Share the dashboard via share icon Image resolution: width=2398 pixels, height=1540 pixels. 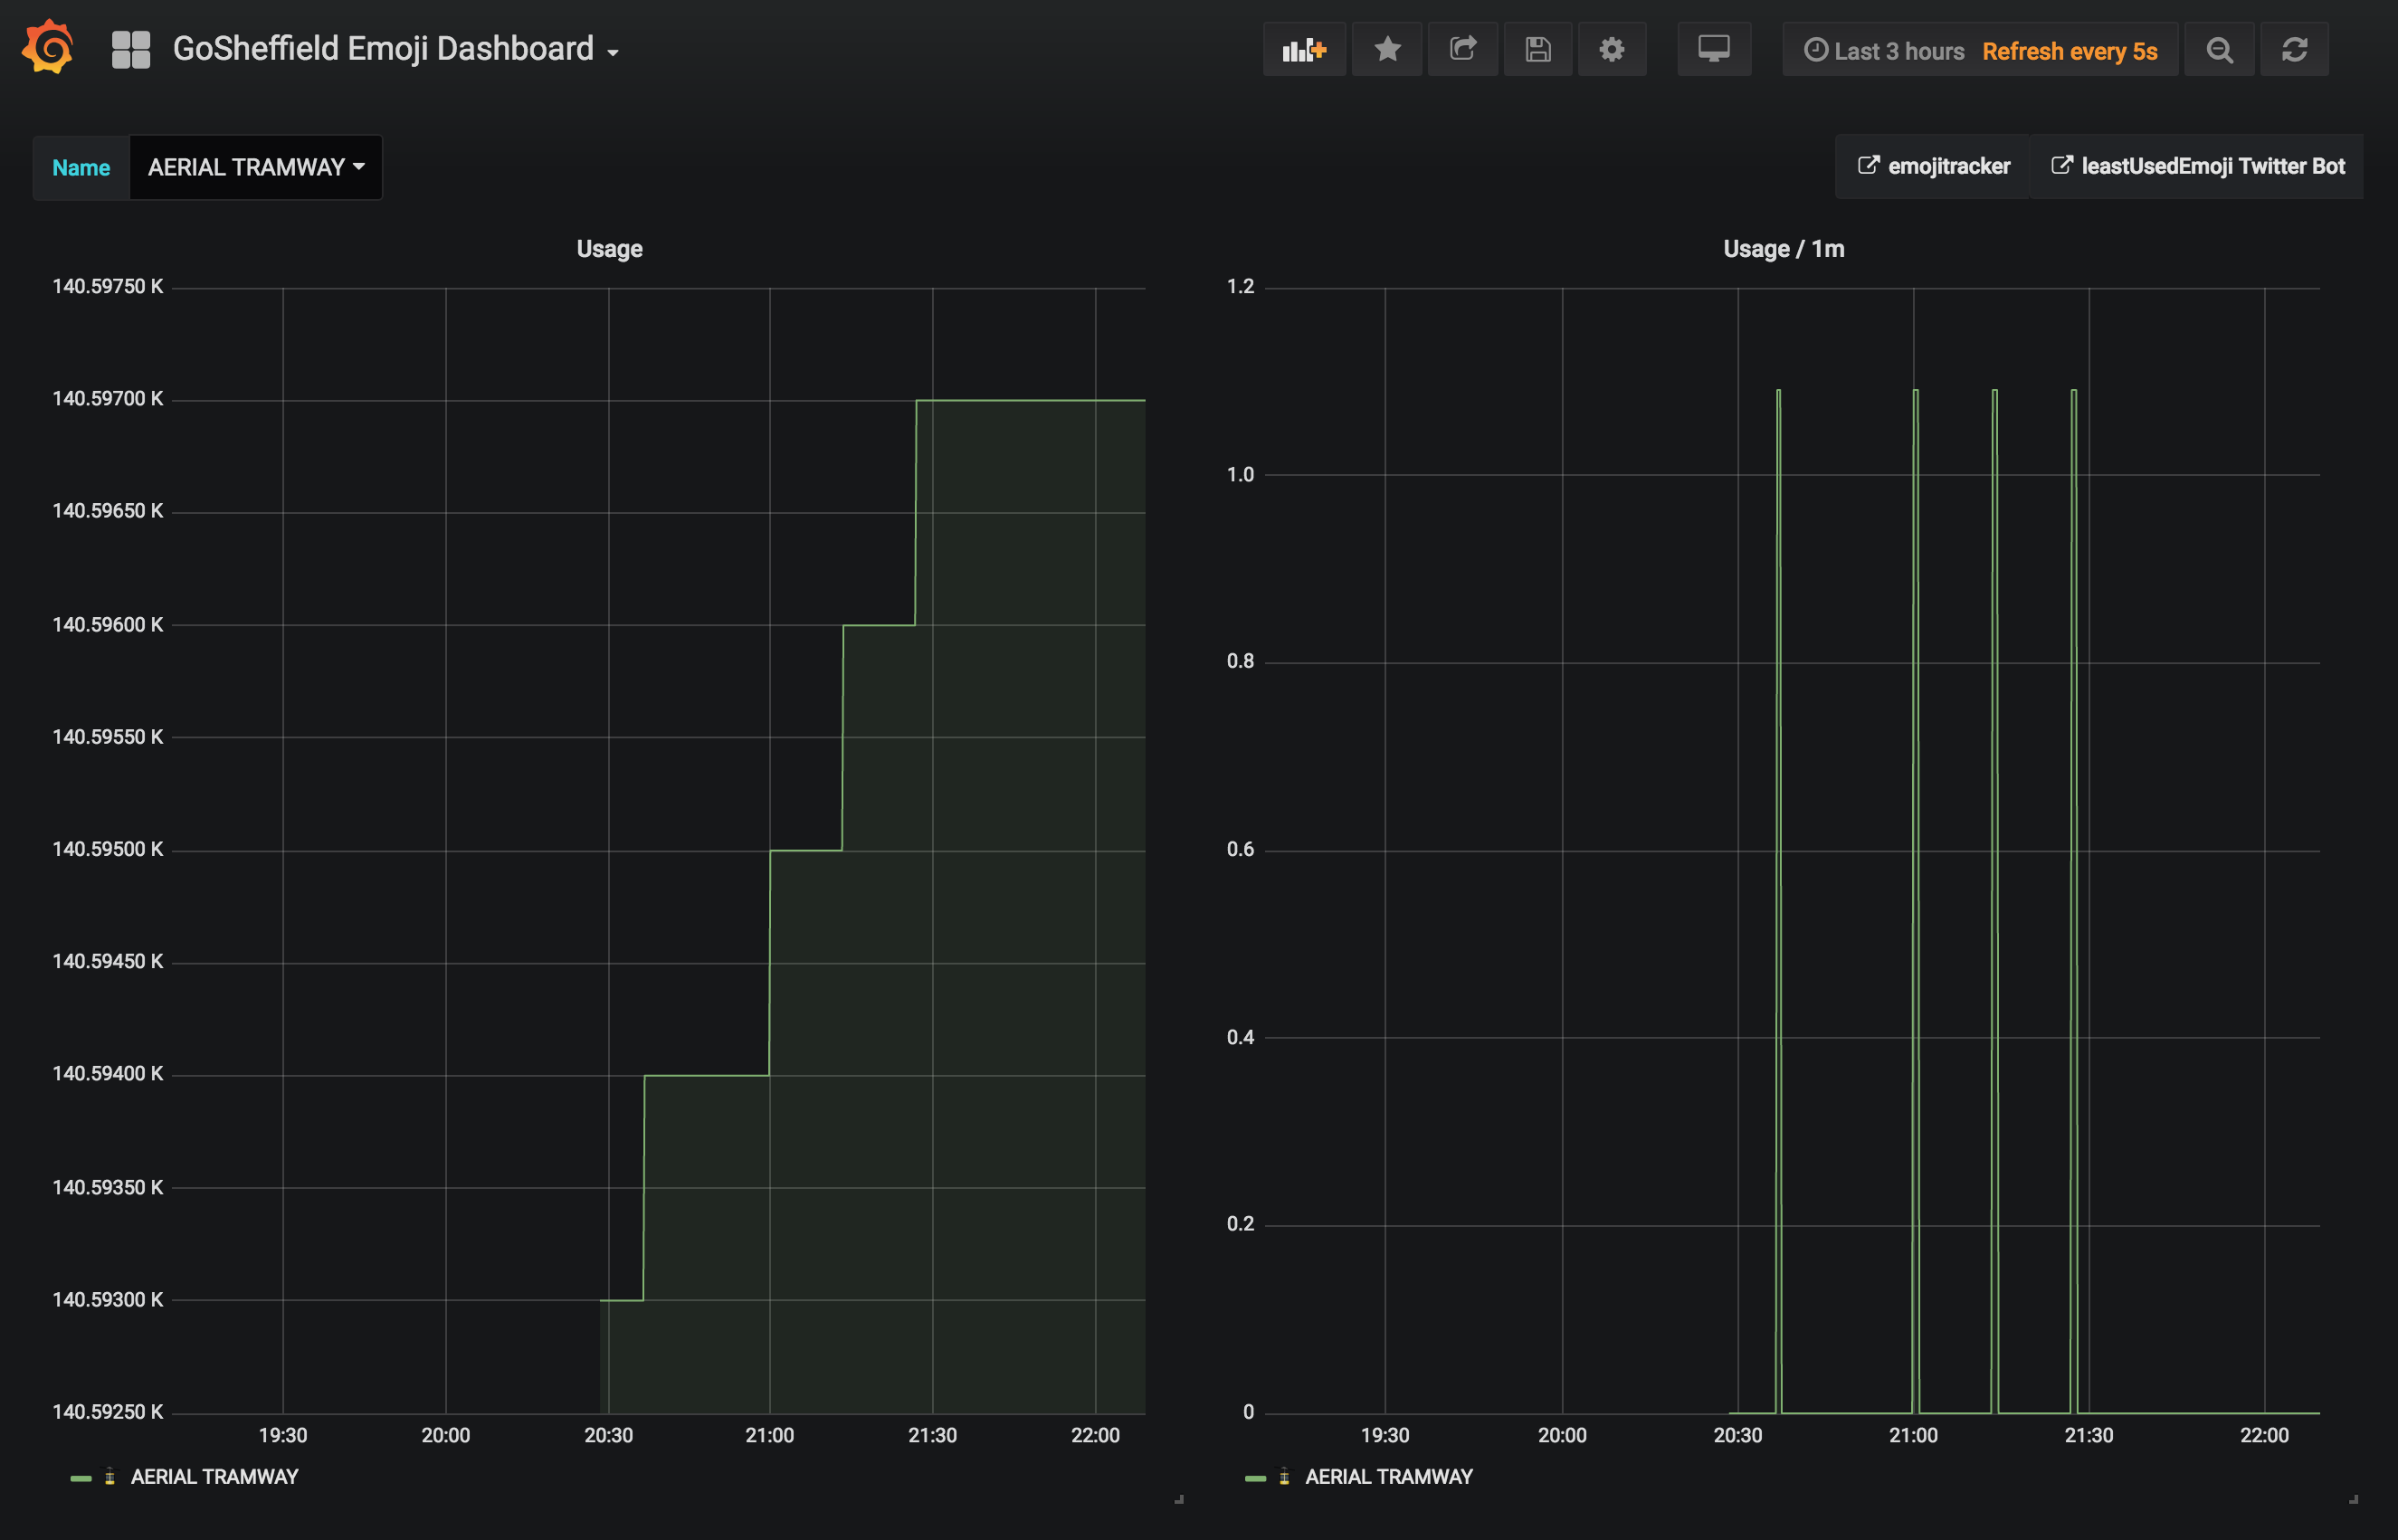click(1463, 49)
